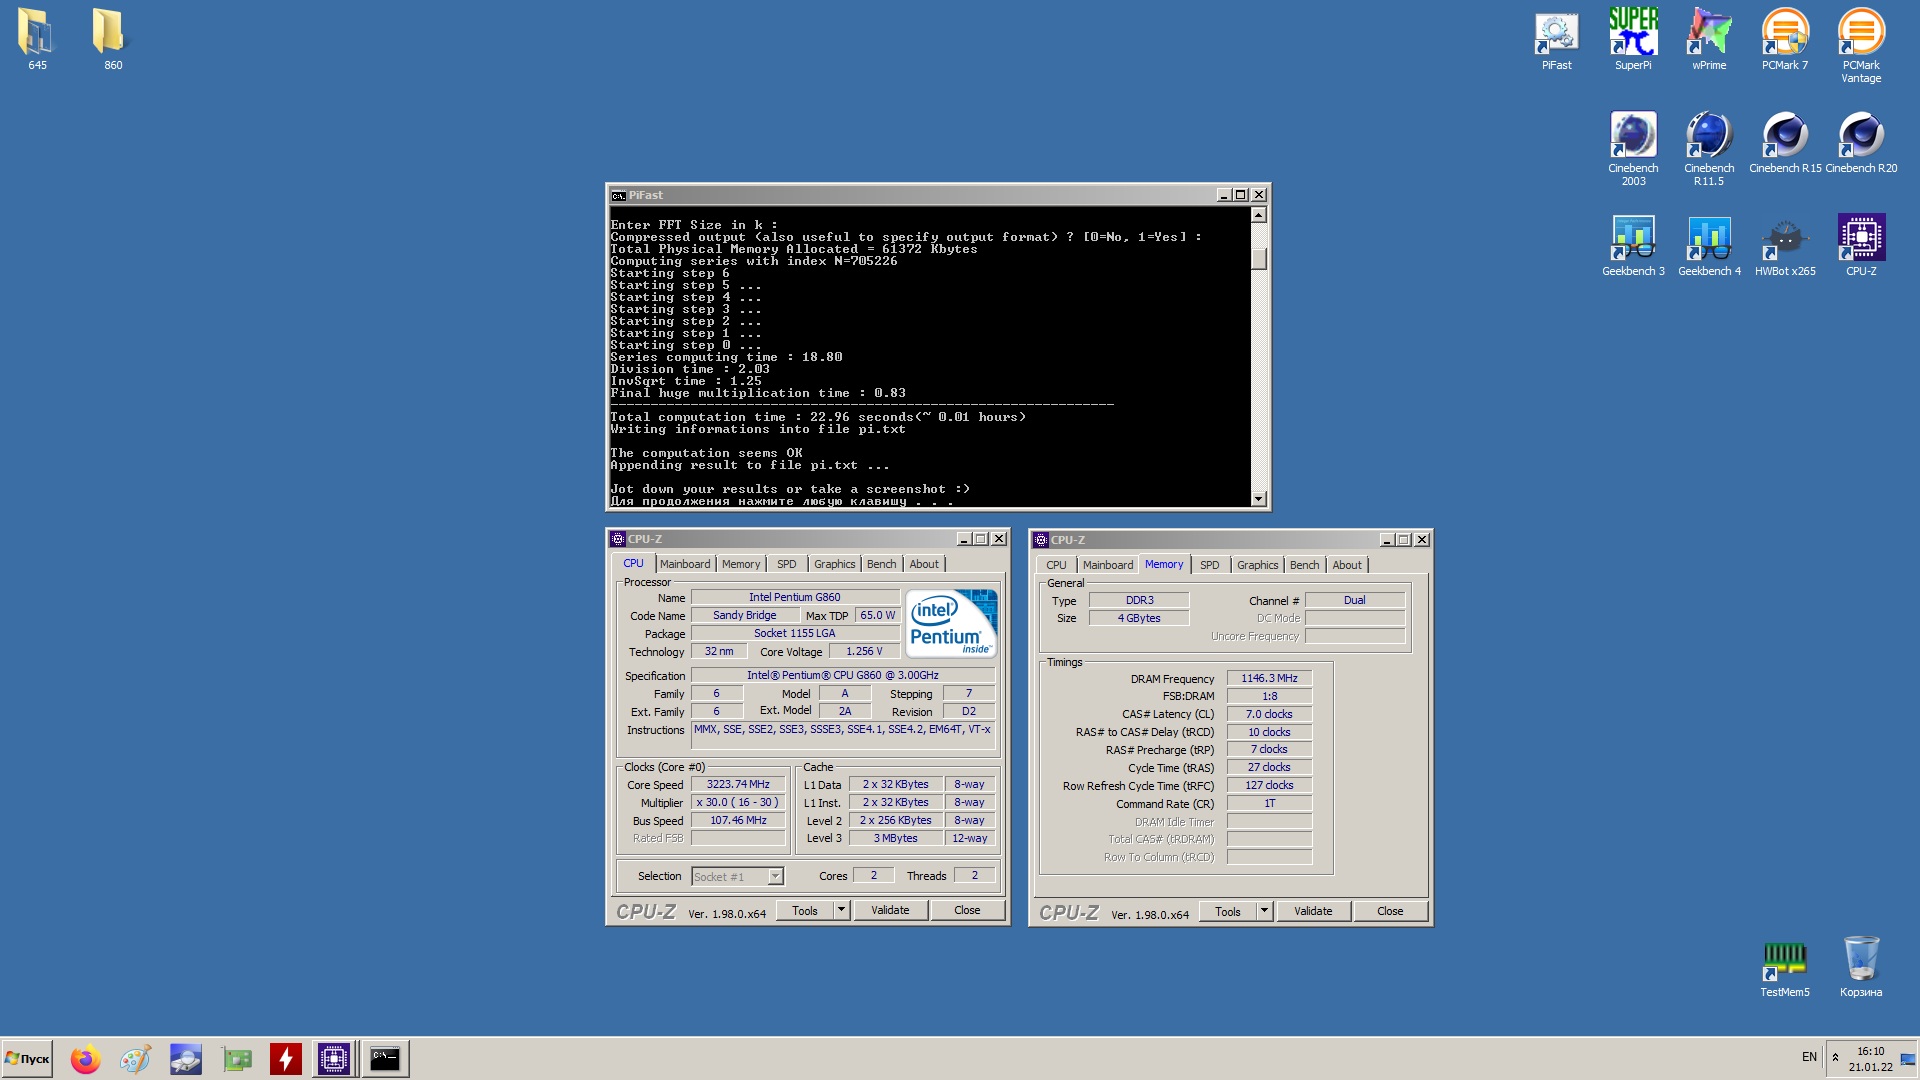1920x1080 pixels.
Task: Click the CAS# Latency 7.0 clocks value
Action: 1269,715
